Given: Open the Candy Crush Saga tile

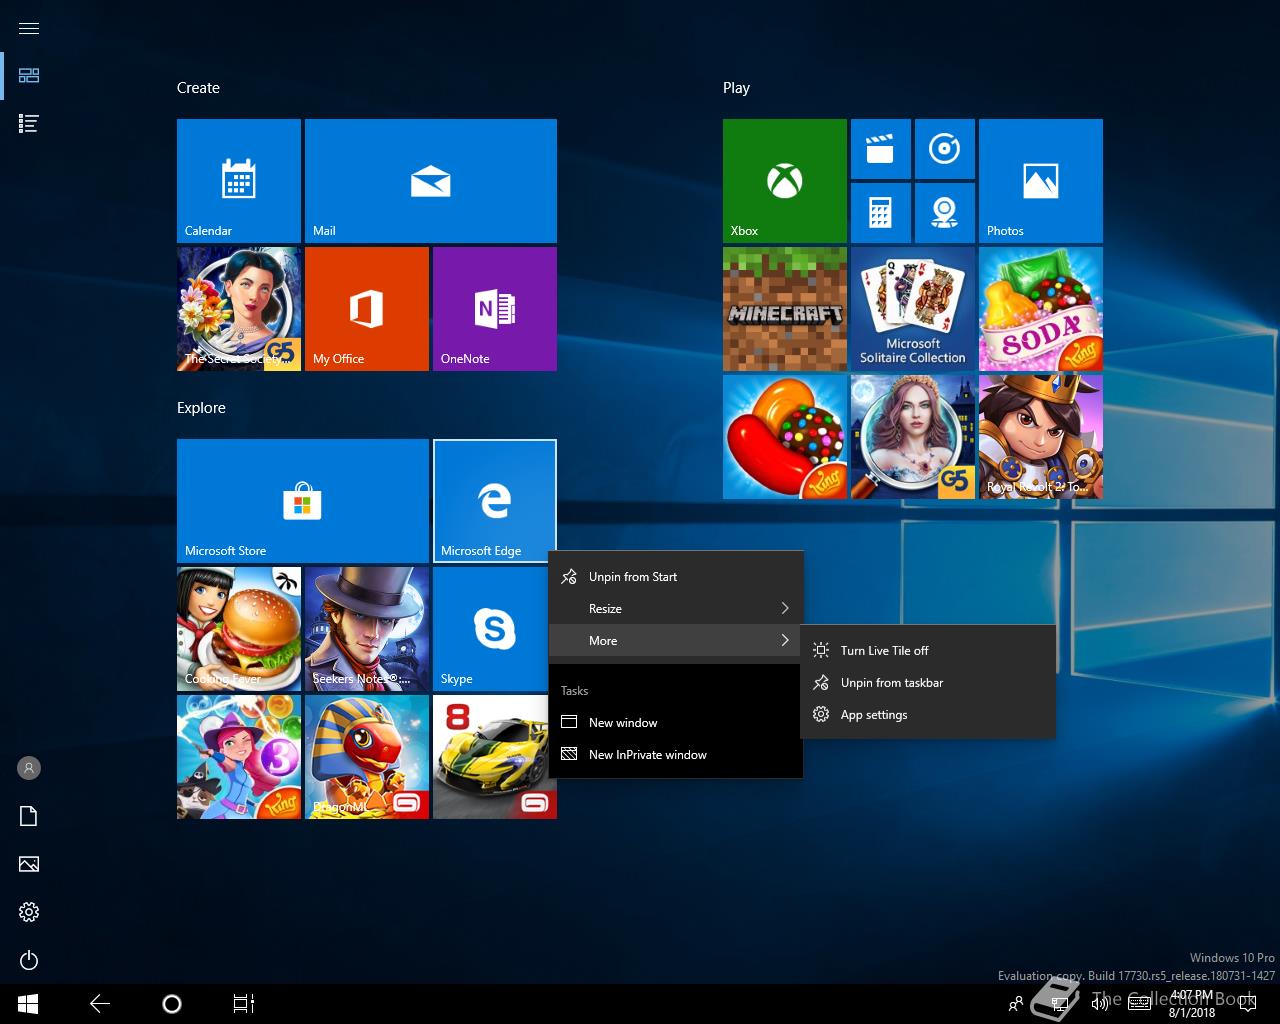Looking at the screenshot, I should [x=785, y=437].
